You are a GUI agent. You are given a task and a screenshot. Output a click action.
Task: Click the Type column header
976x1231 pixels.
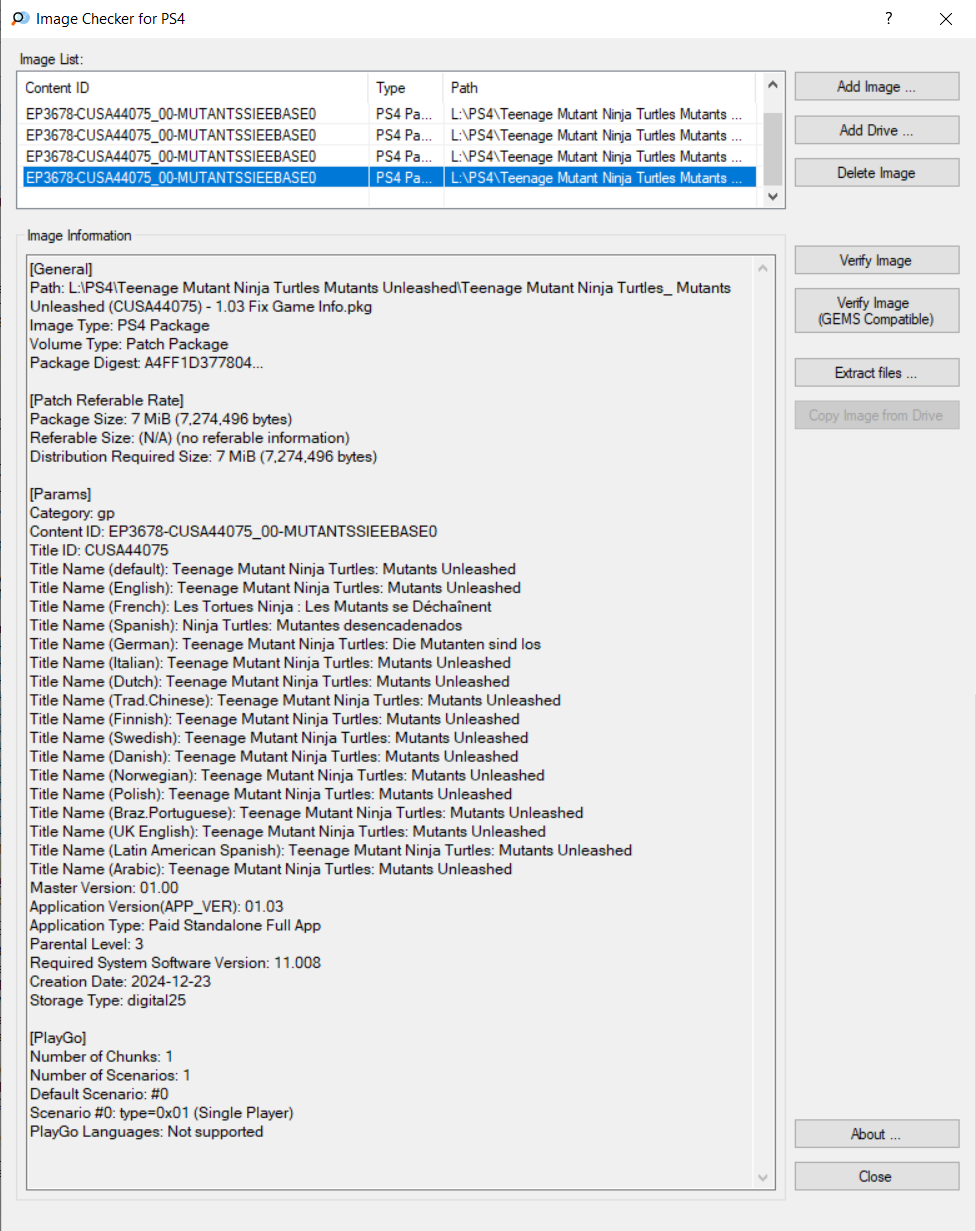pyautogui.click(x=406, y=88)
